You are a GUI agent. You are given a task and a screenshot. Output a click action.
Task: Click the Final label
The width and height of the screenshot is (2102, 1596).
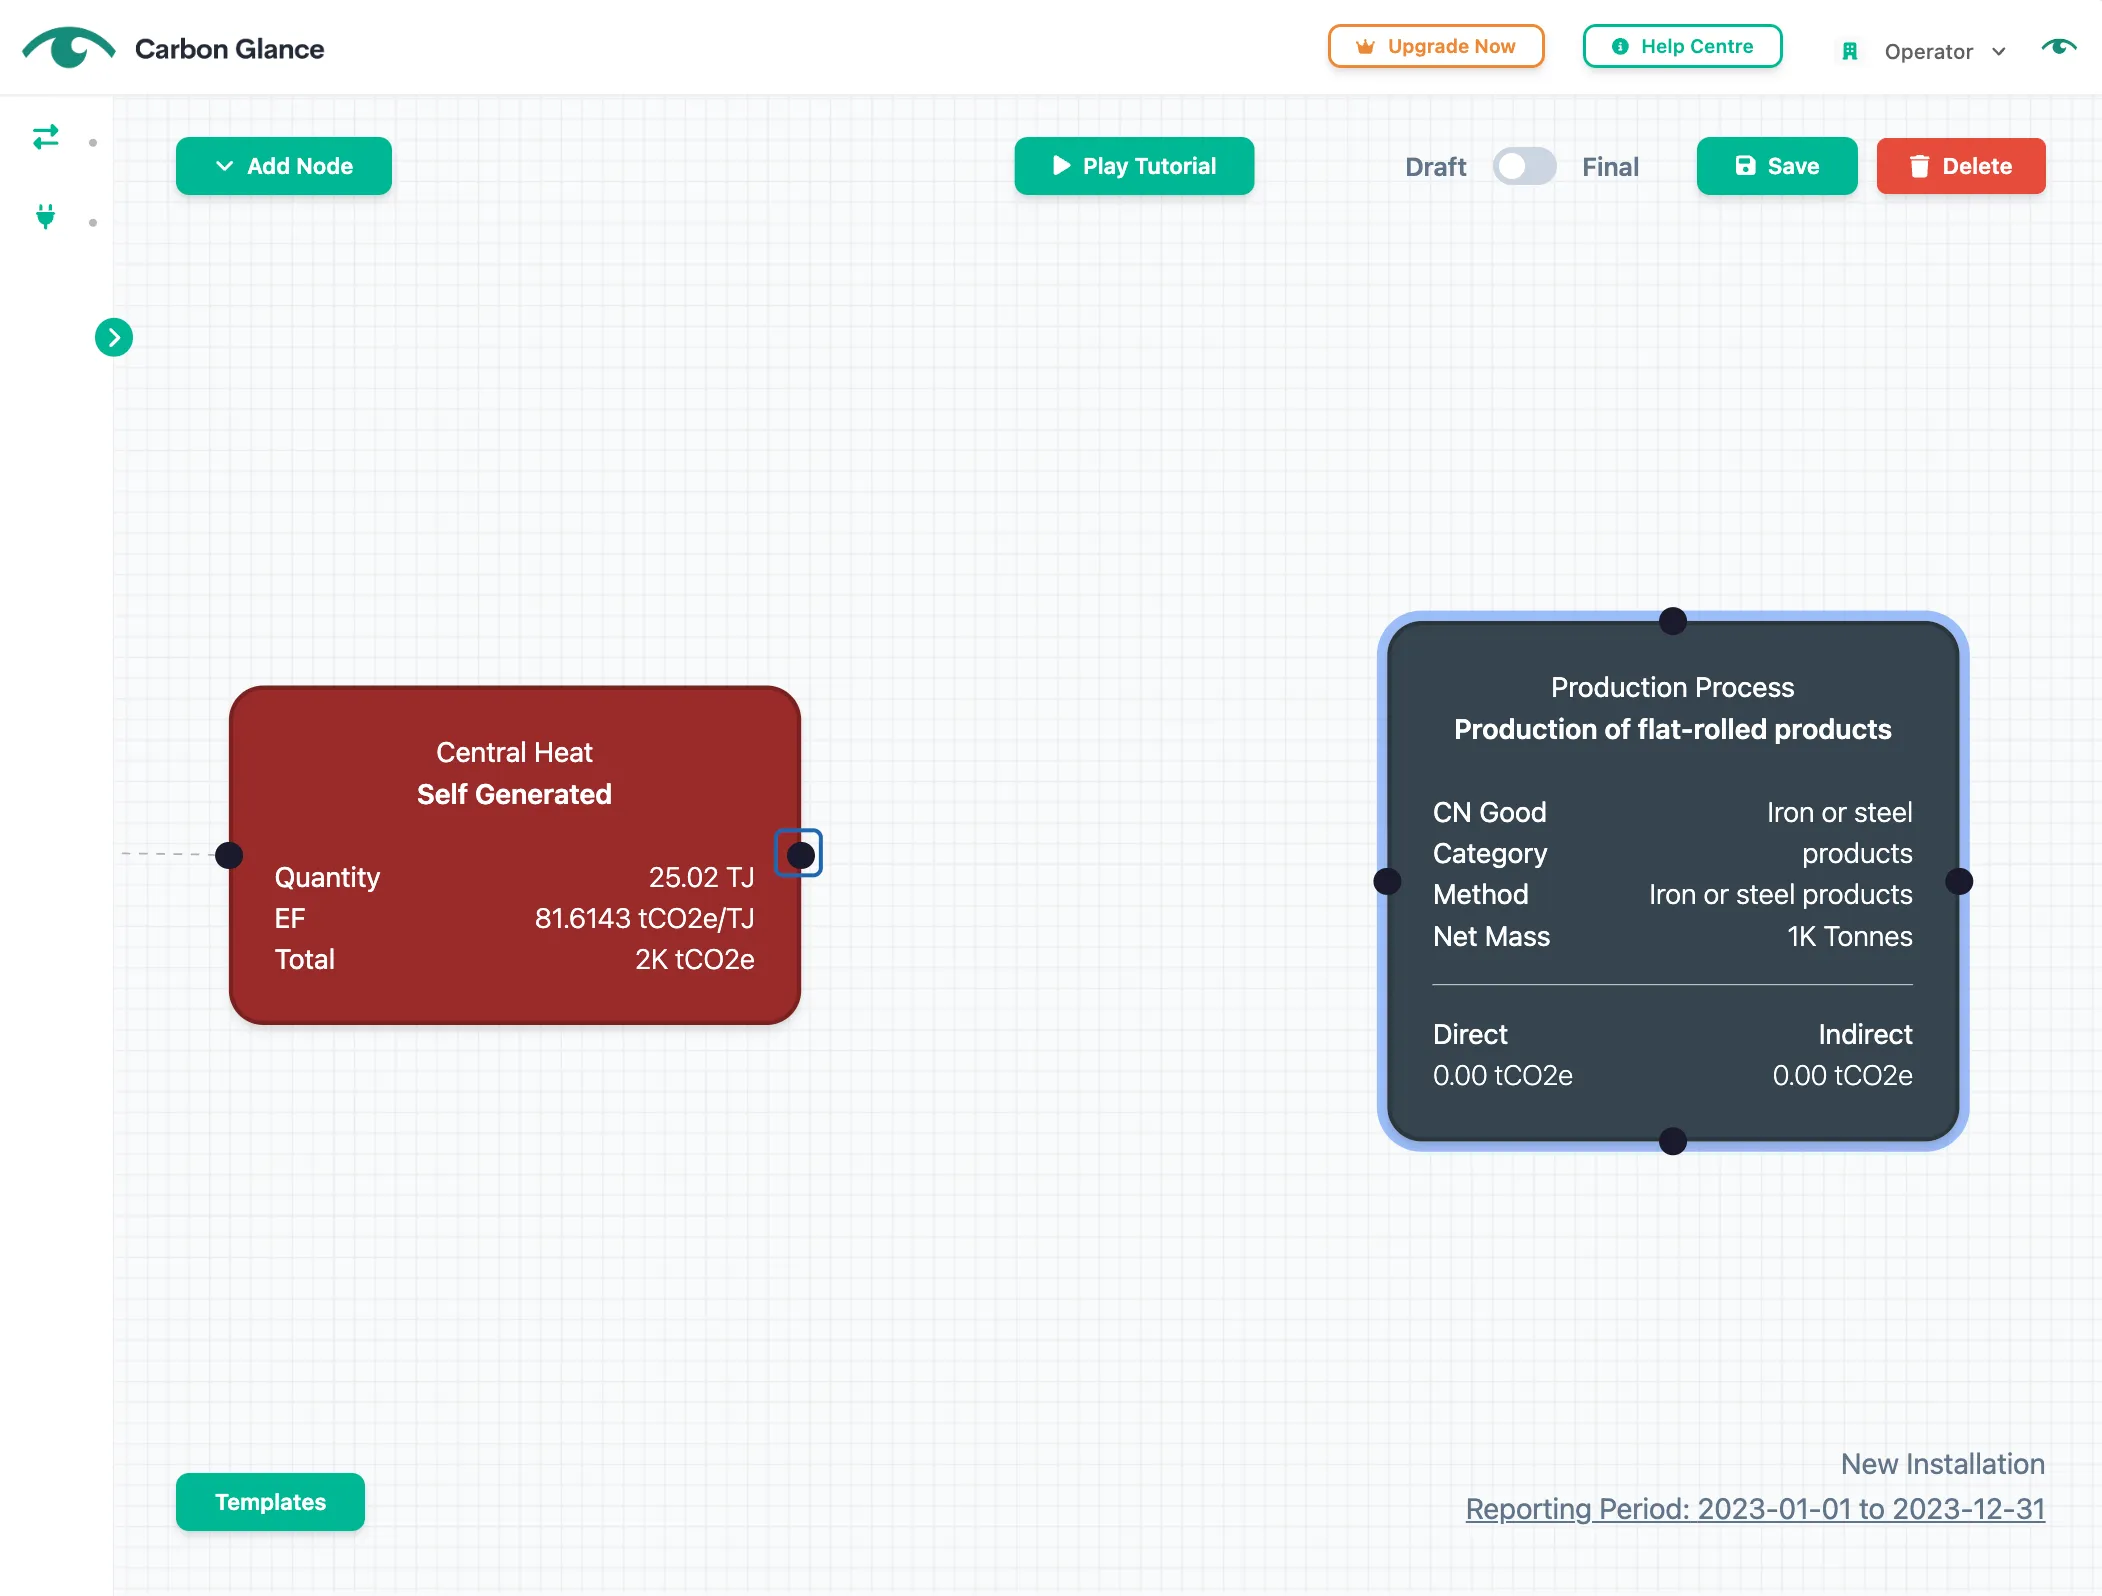(x=1610, y=167)
